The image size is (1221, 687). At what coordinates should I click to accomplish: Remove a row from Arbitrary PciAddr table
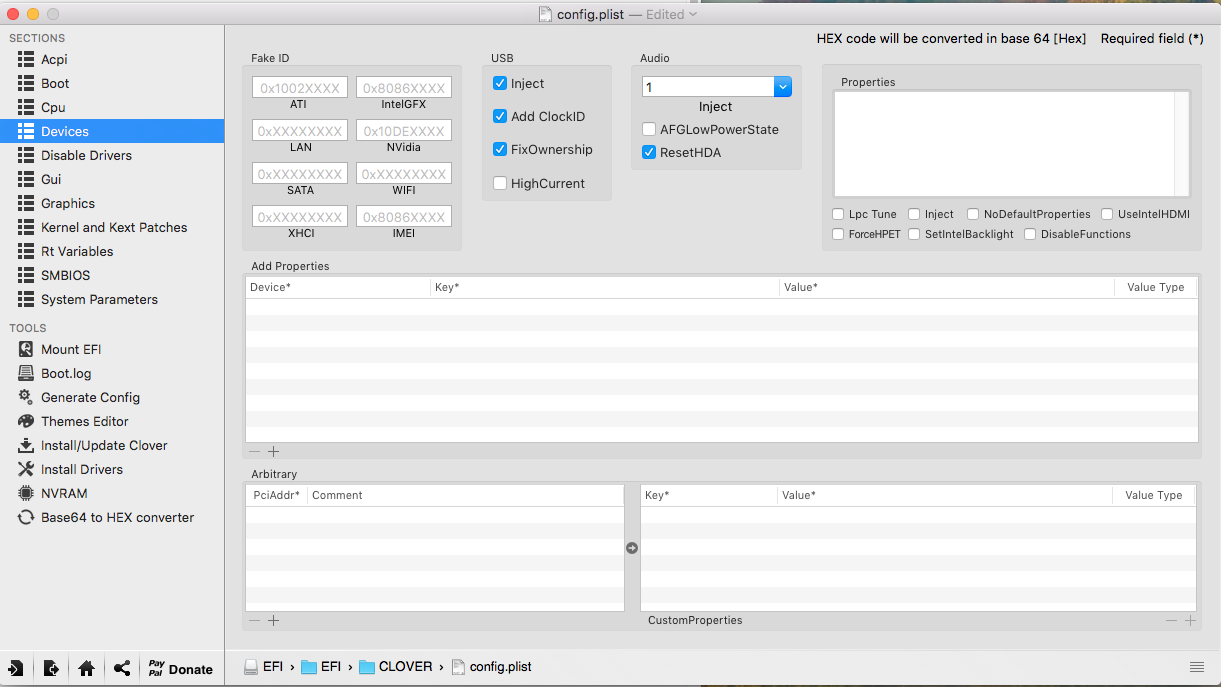pos(254,620)
